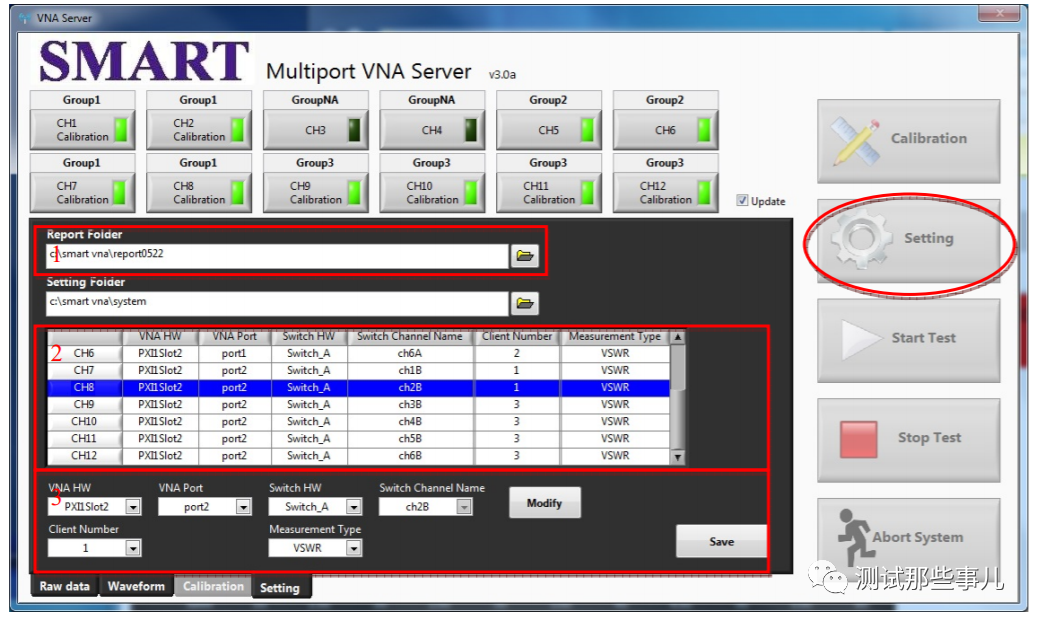This screenshot has width=1038, height=624.
Task: Open the VNA HW dropdown PXI1Slot2
Action: [133, 507]
